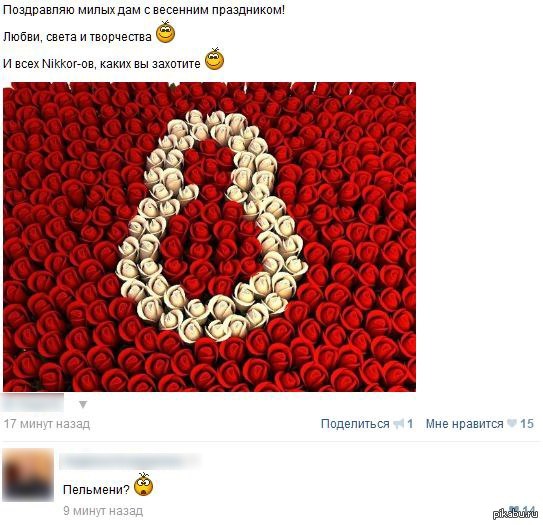Click the shocked emoji after 'Пельмени?'
Screen dimensions: 543x525
point(143,484)
